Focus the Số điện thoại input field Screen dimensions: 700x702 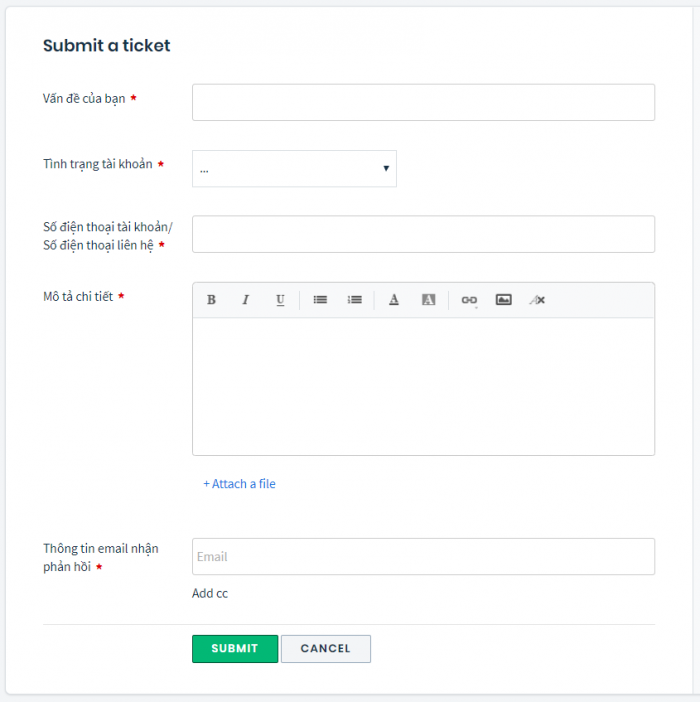pyautogui.click(x=423, y=234)
